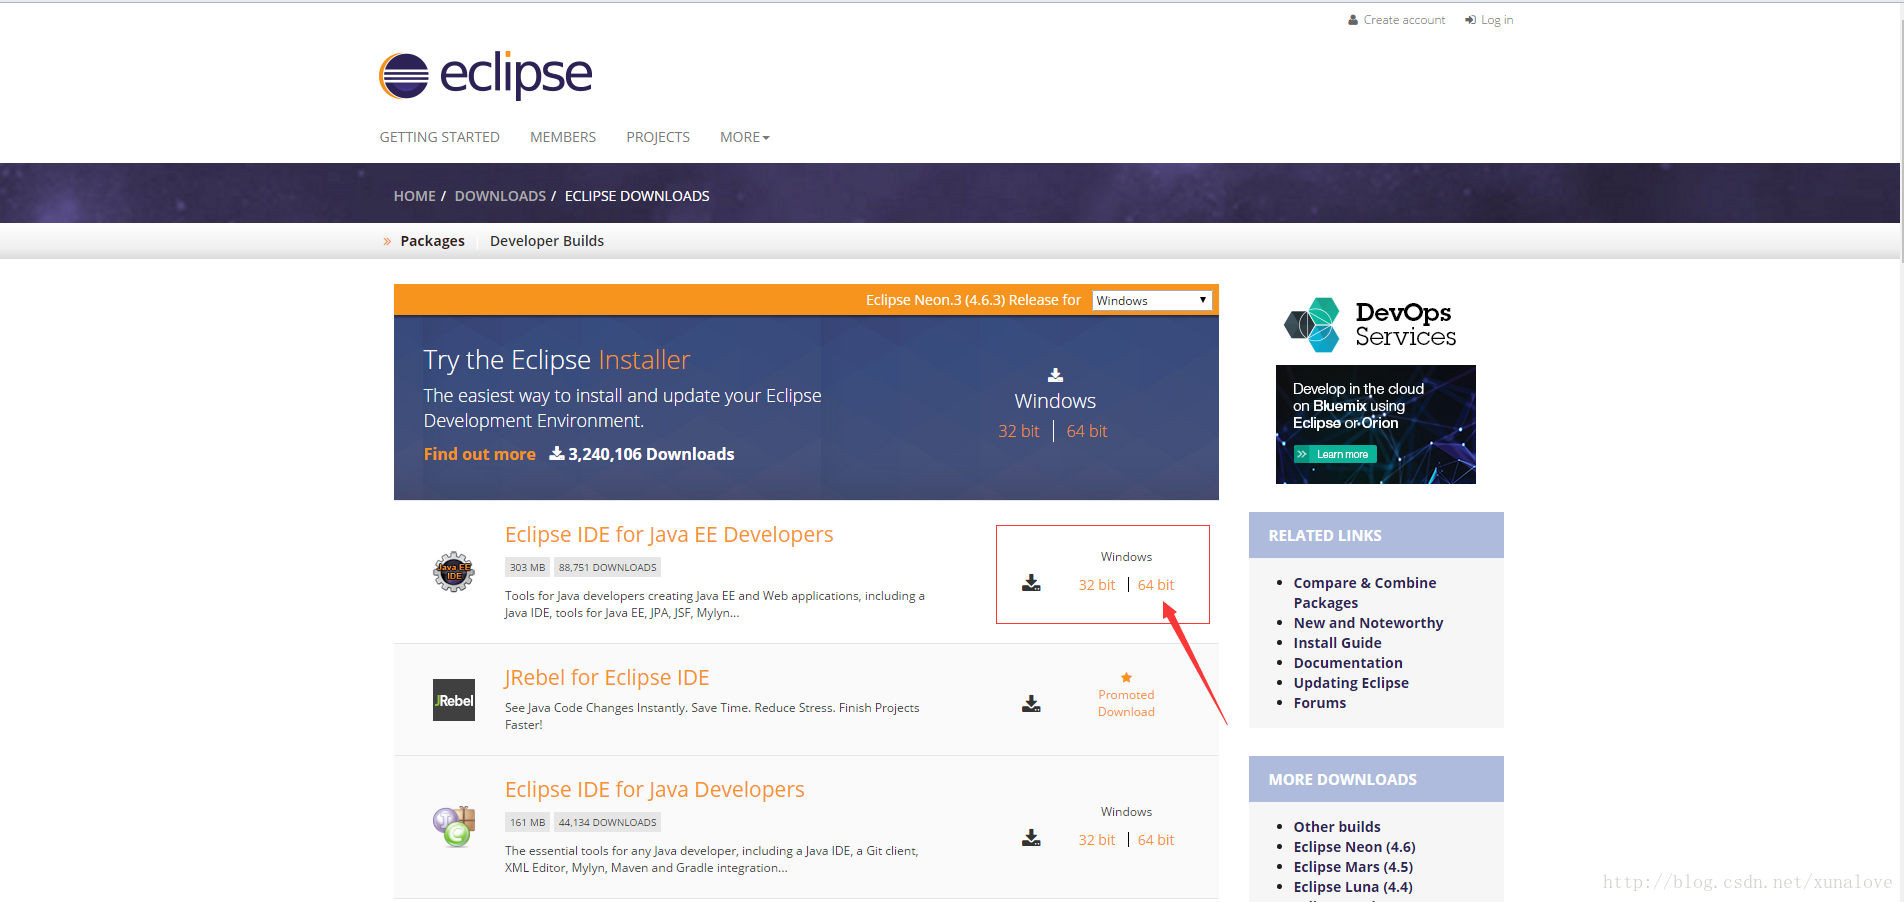The width and height of the screenshot is (1904, 902).
Task: Open Other builds link
Action: (x=1337, y=827)
